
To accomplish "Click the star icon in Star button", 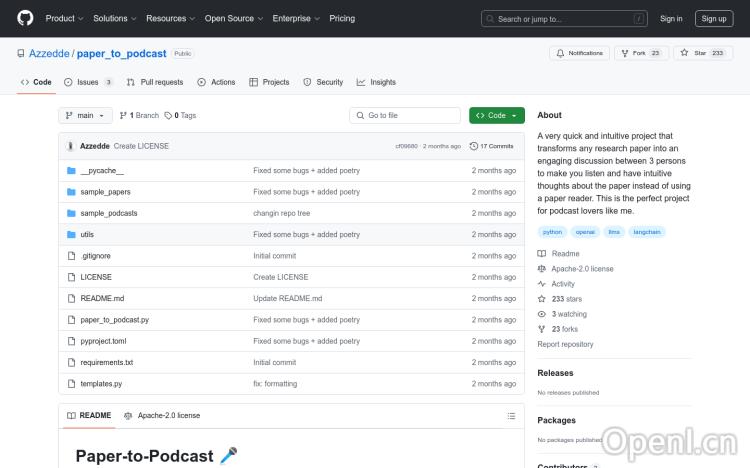I will [x=684, y=53].
